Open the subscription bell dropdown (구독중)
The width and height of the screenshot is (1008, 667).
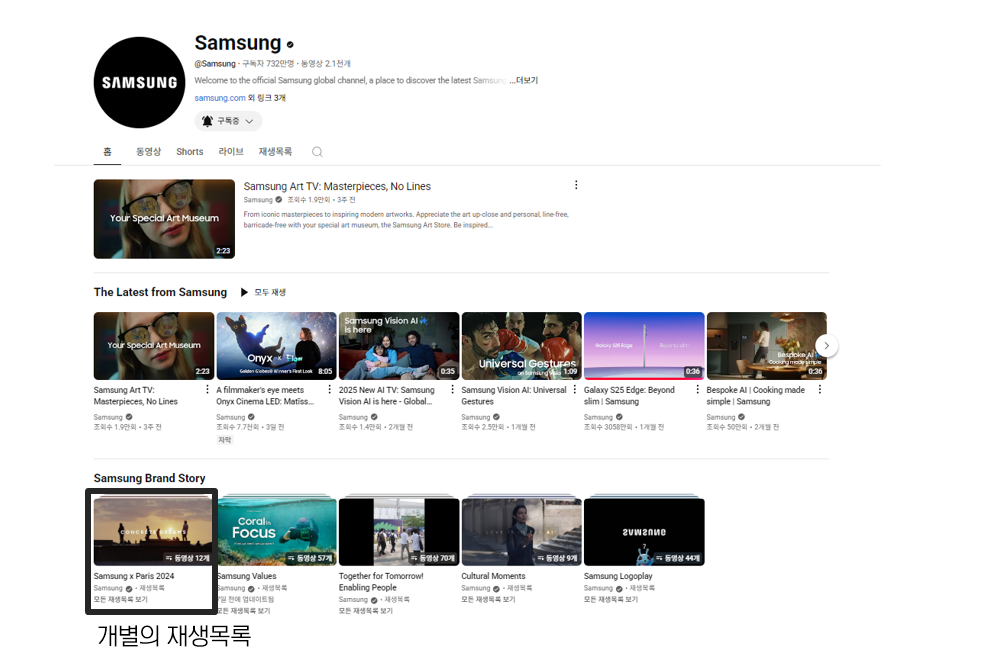point(228,121)
